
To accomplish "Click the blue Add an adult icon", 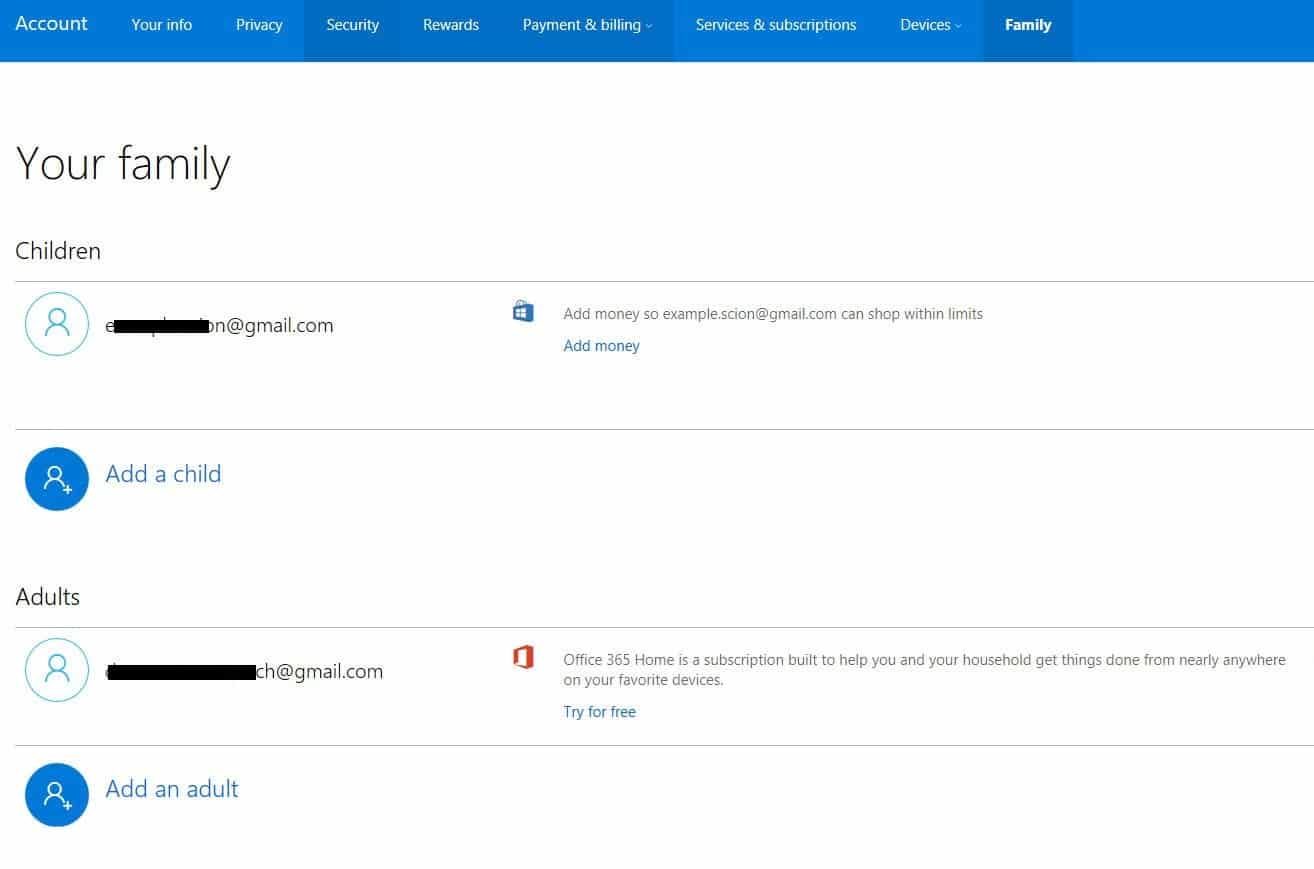I will 57,795.
